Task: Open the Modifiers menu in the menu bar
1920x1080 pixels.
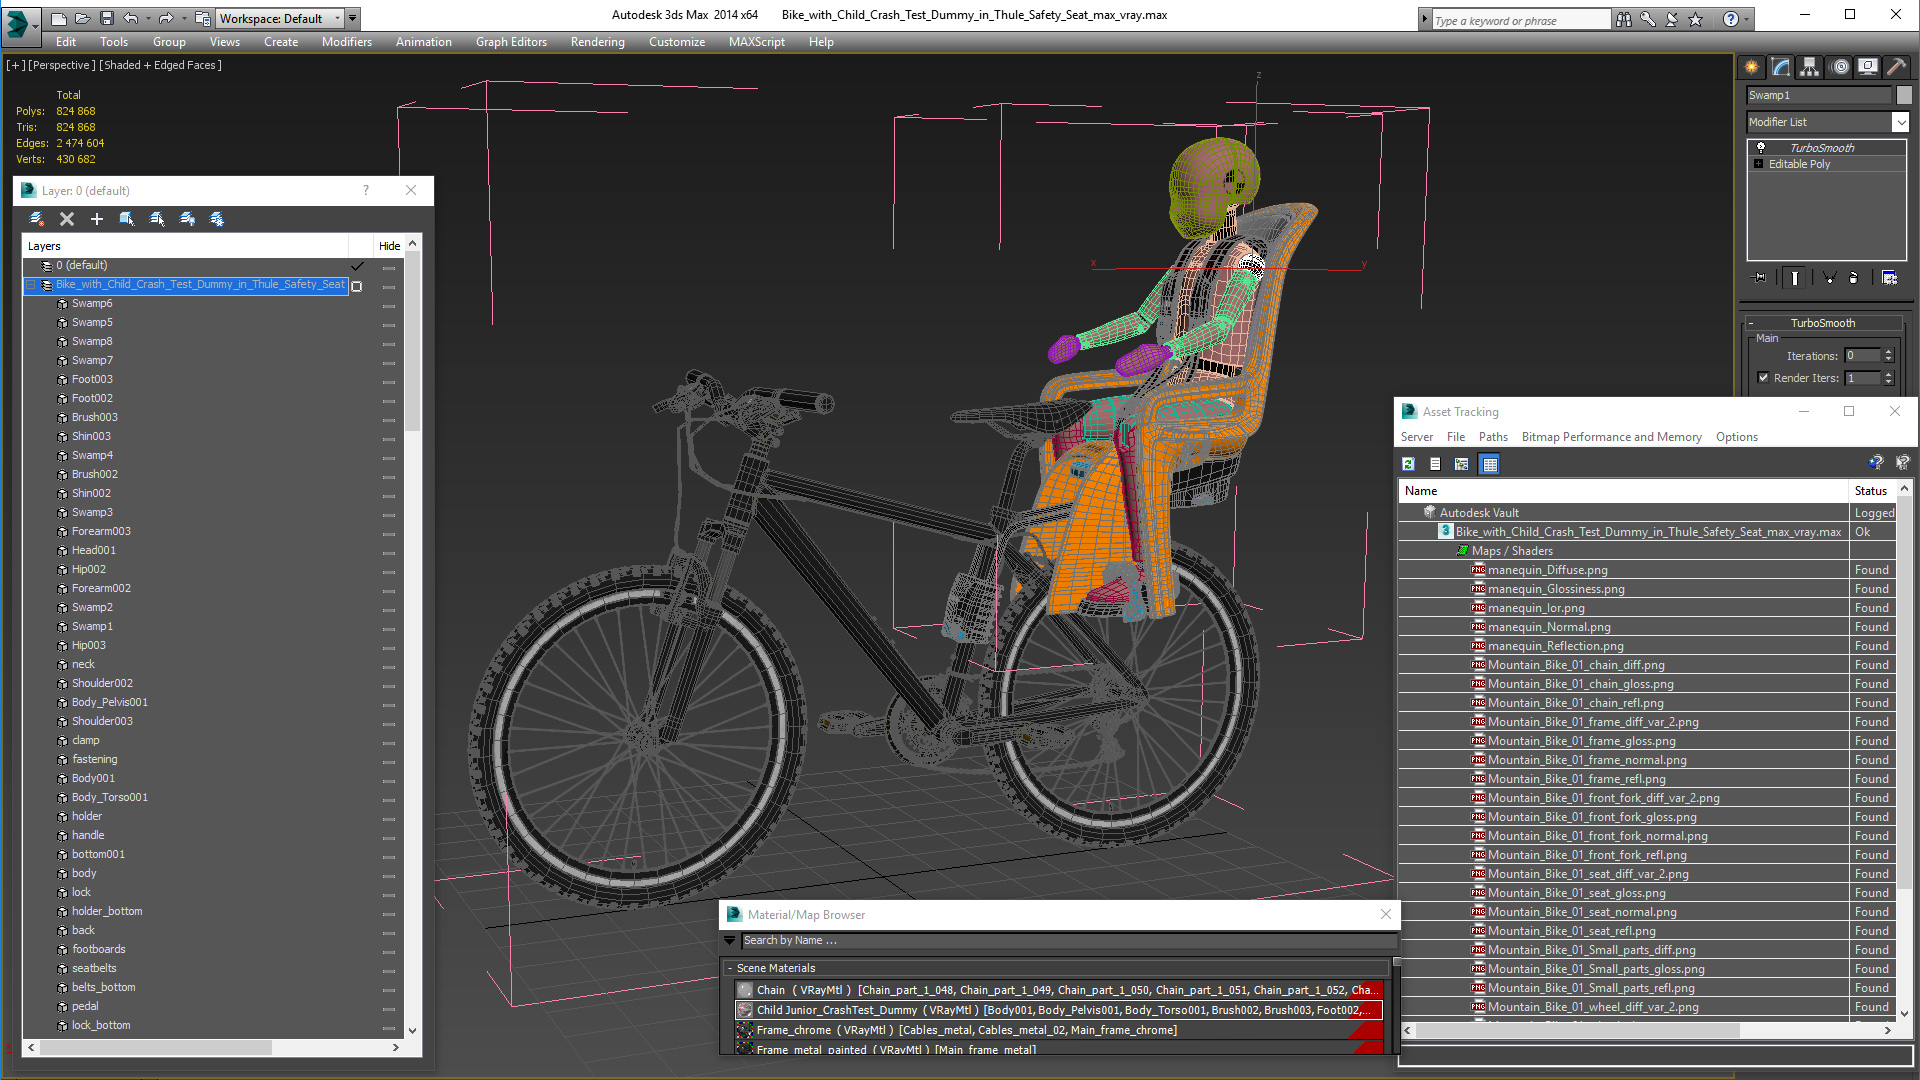Action: pyautogui.click(x=344, y=42)
